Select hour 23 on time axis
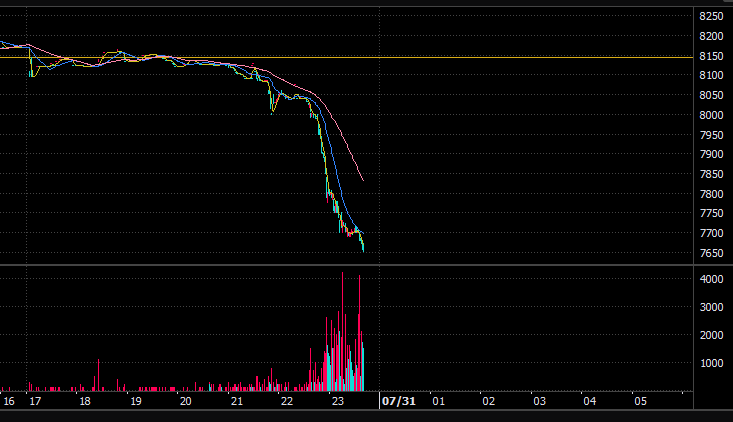This screenshot has height=422, width=733. click(x=338, y=401)
